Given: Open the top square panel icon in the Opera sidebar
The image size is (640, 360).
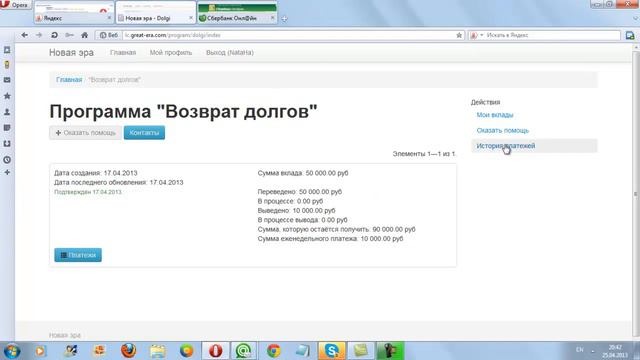Looking at the screenshot, I should pyautogui.click(x=7, y=50).
